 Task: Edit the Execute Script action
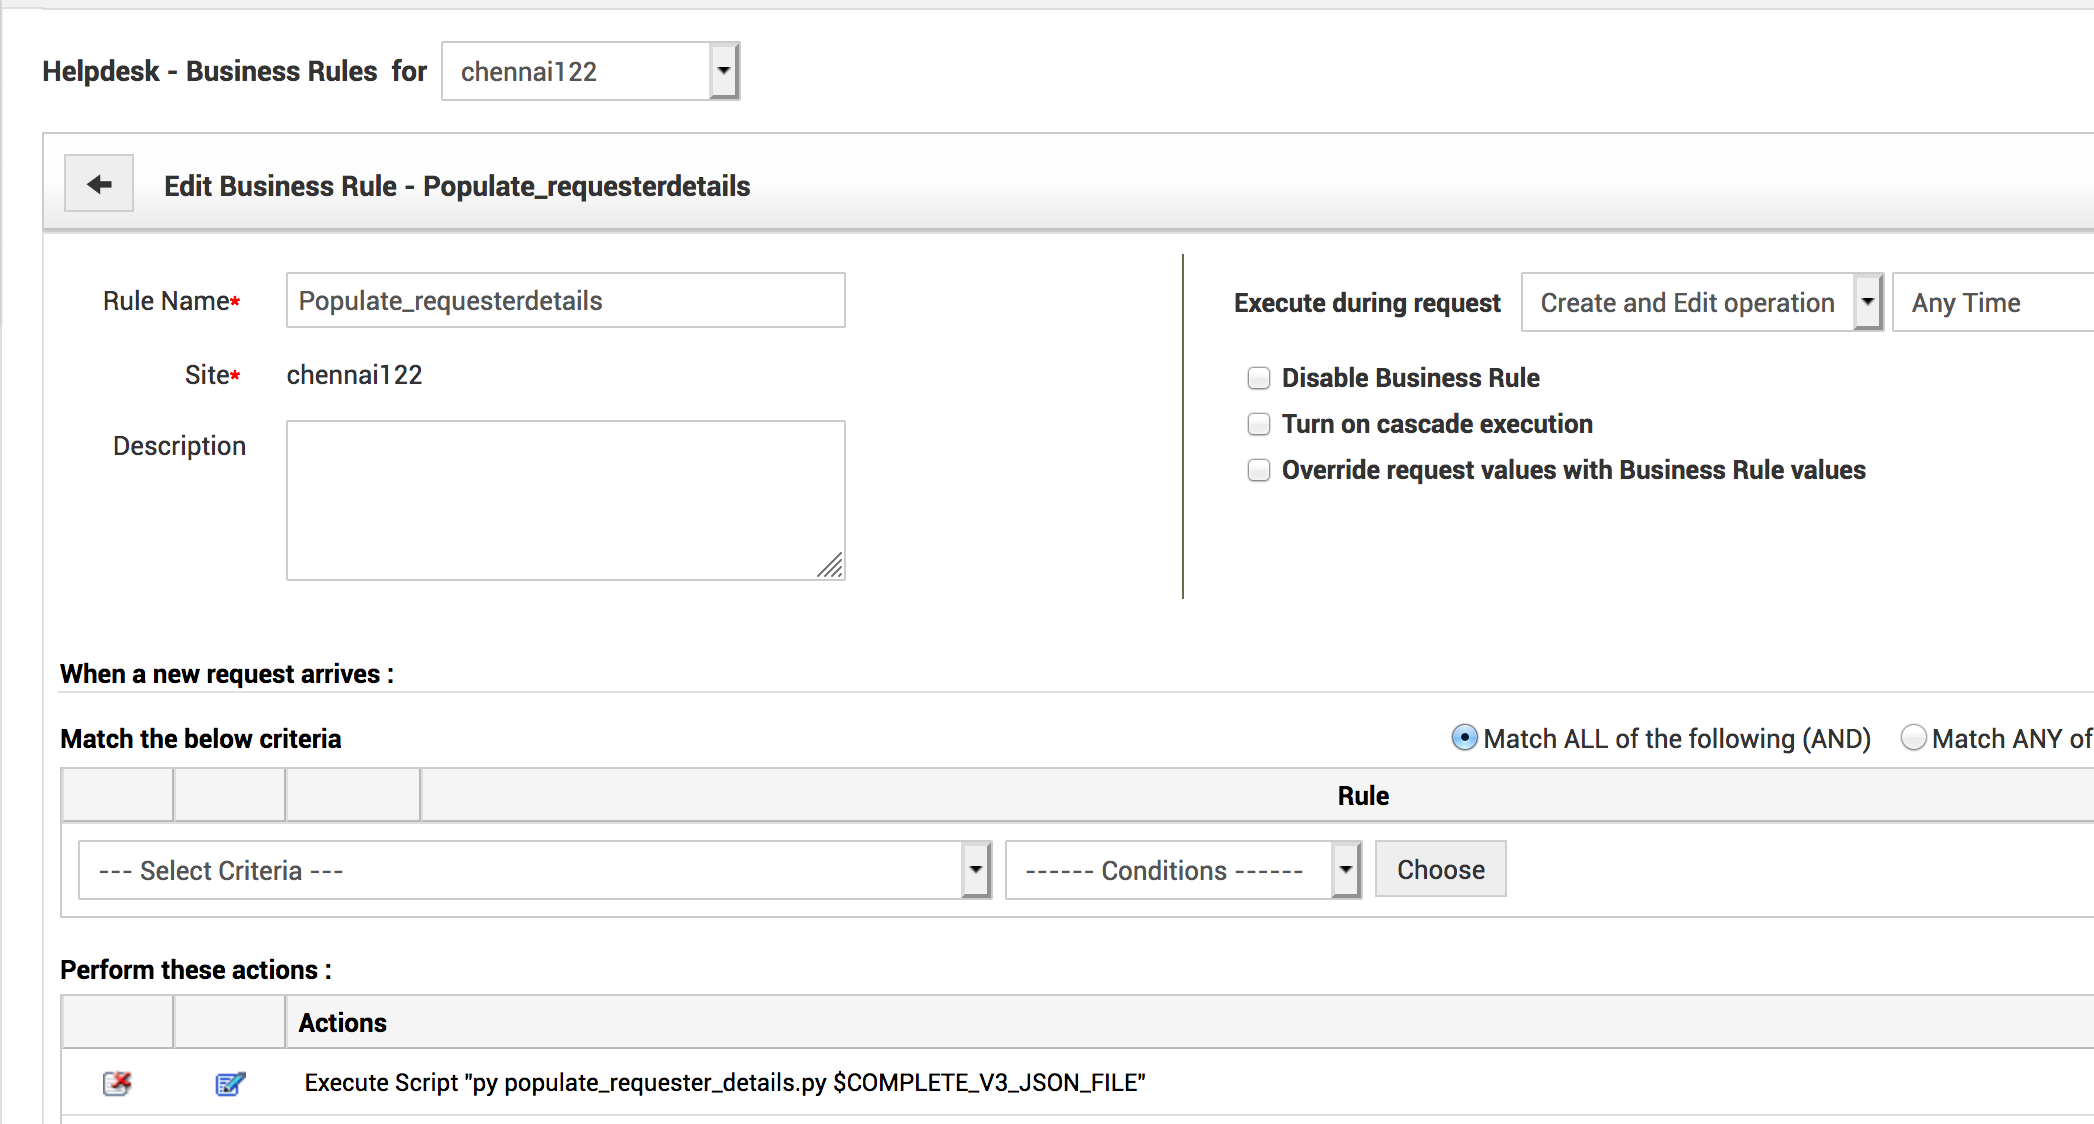pos(230,1083)
